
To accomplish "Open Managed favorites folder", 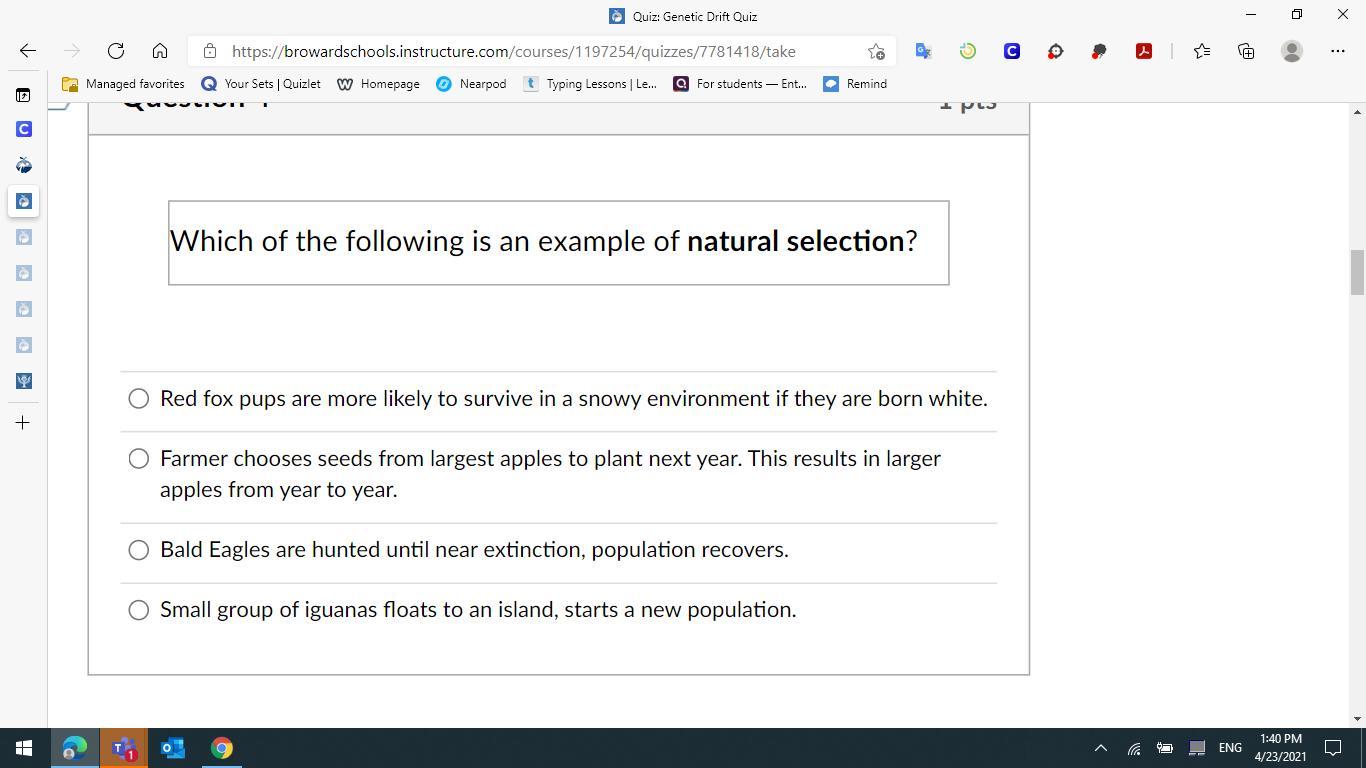I will tap(123, 84).
